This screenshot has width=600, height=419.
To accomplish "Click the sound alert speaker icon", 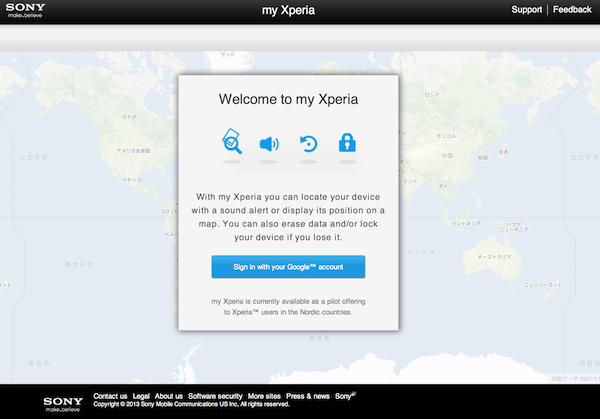I will [x=269, y=144].
